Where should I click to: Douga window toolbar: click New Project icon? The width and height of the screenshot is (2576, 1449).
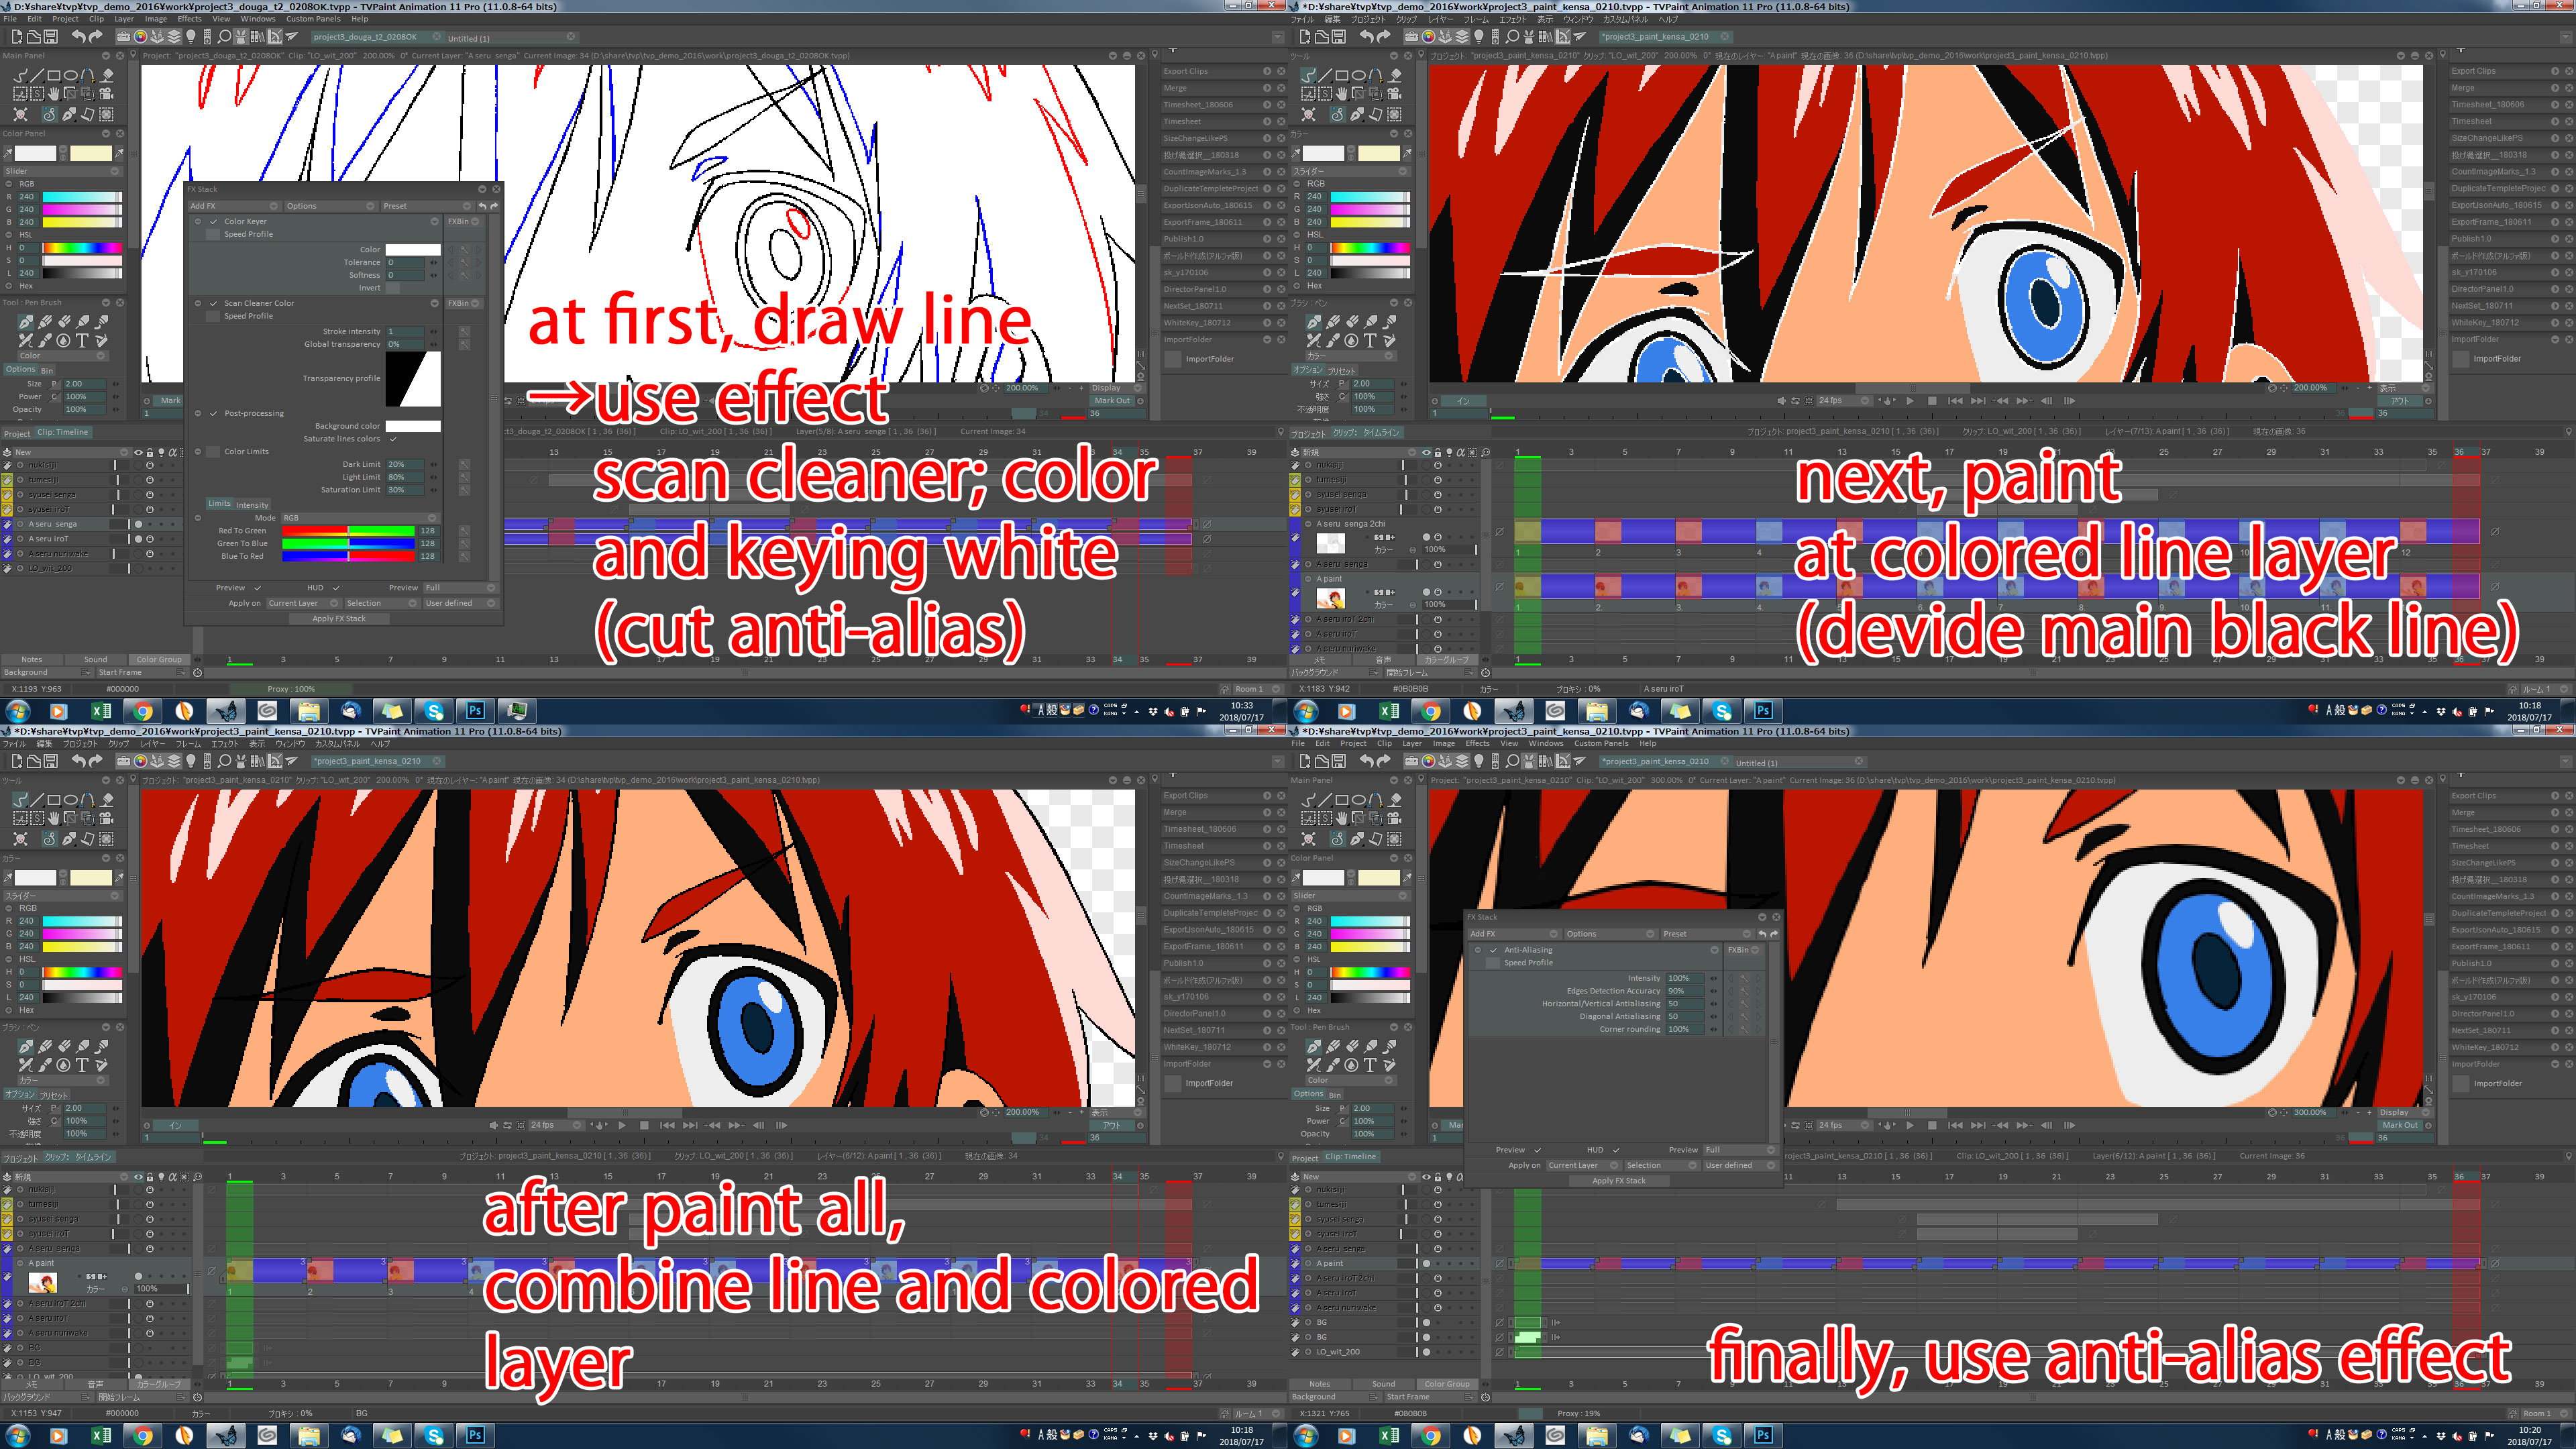(16, 37)
